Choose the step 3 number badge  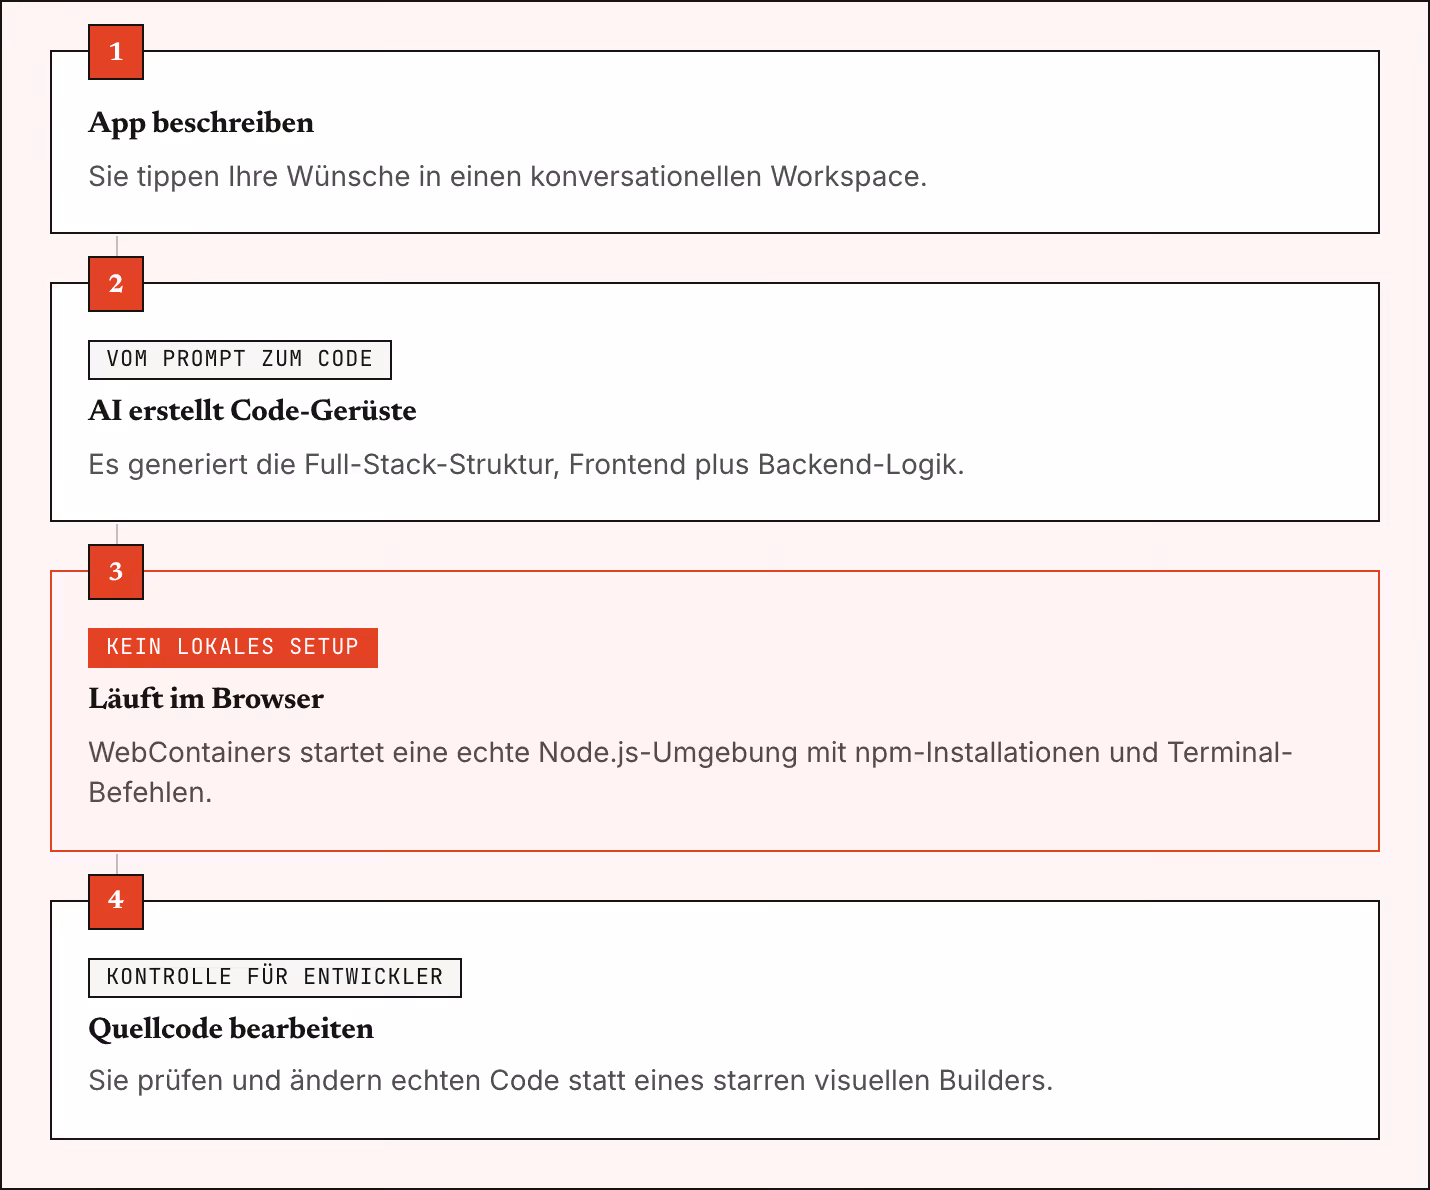click(x=116, y=572)
